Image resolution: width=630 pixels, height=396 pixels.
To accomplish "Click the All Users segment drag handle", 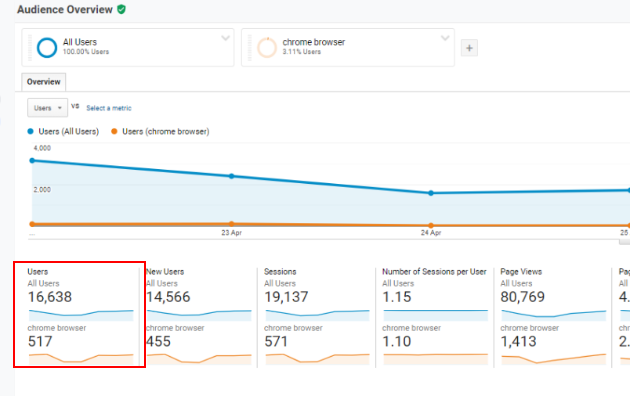I will click(x=30, y=47).
